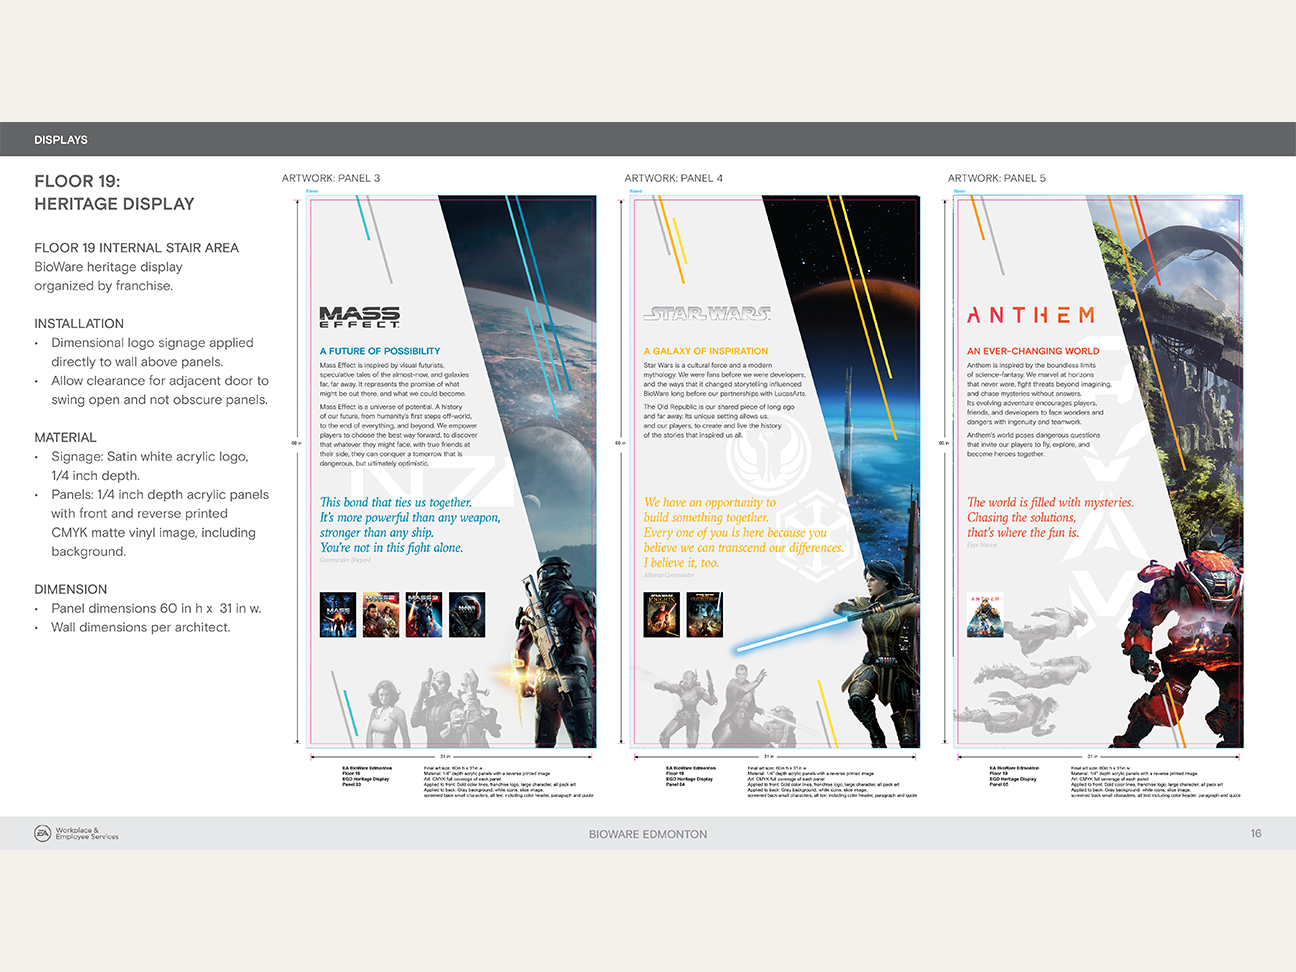The image size is (1296, 972).
Task: Click the EA logo in the footer
Action: [42, 833]
